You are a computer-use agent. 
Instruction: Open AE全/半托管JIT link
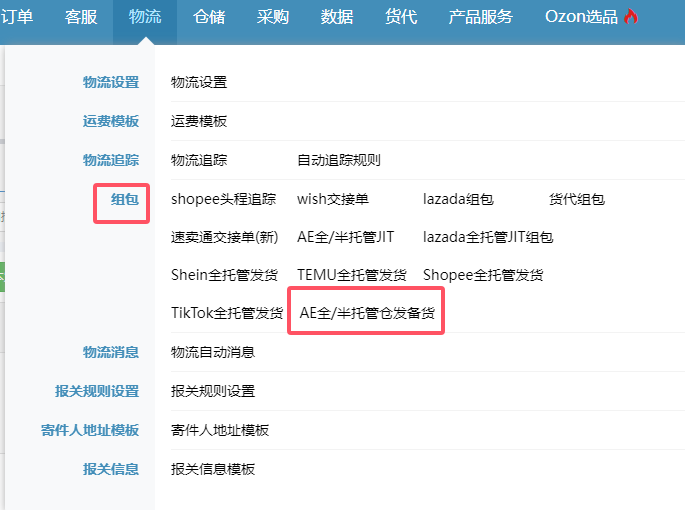tap(346, 237)
